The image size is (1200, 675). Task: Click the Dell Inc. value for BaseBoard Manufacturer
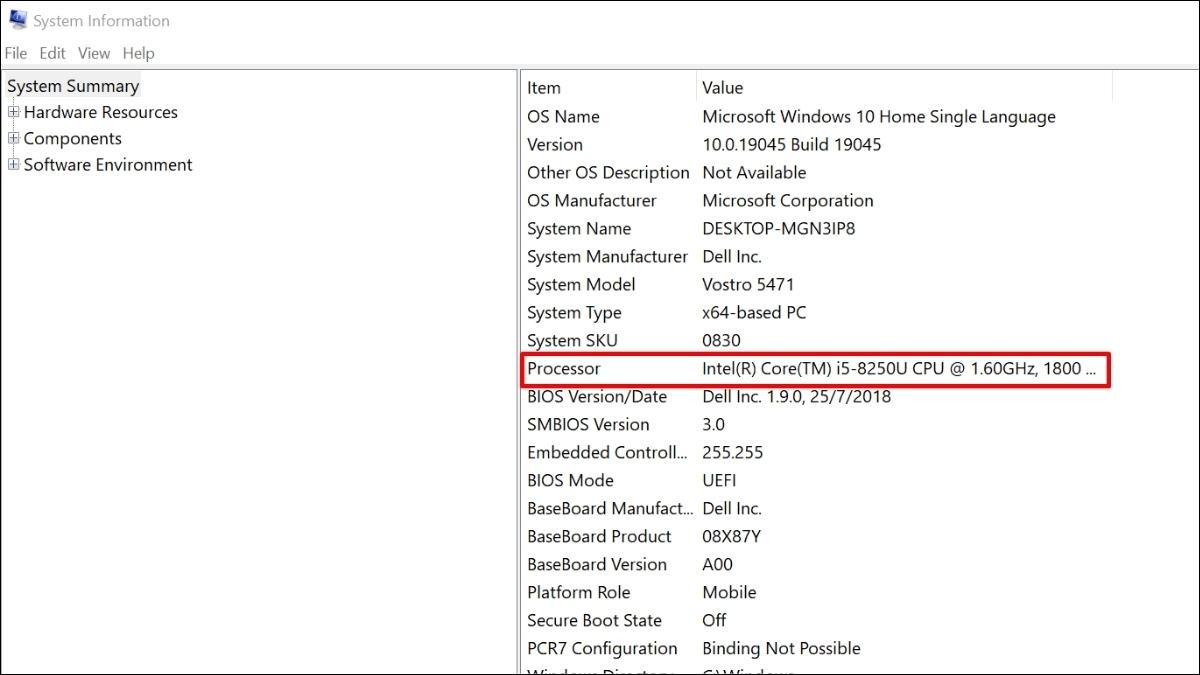(x=732, y=509)
